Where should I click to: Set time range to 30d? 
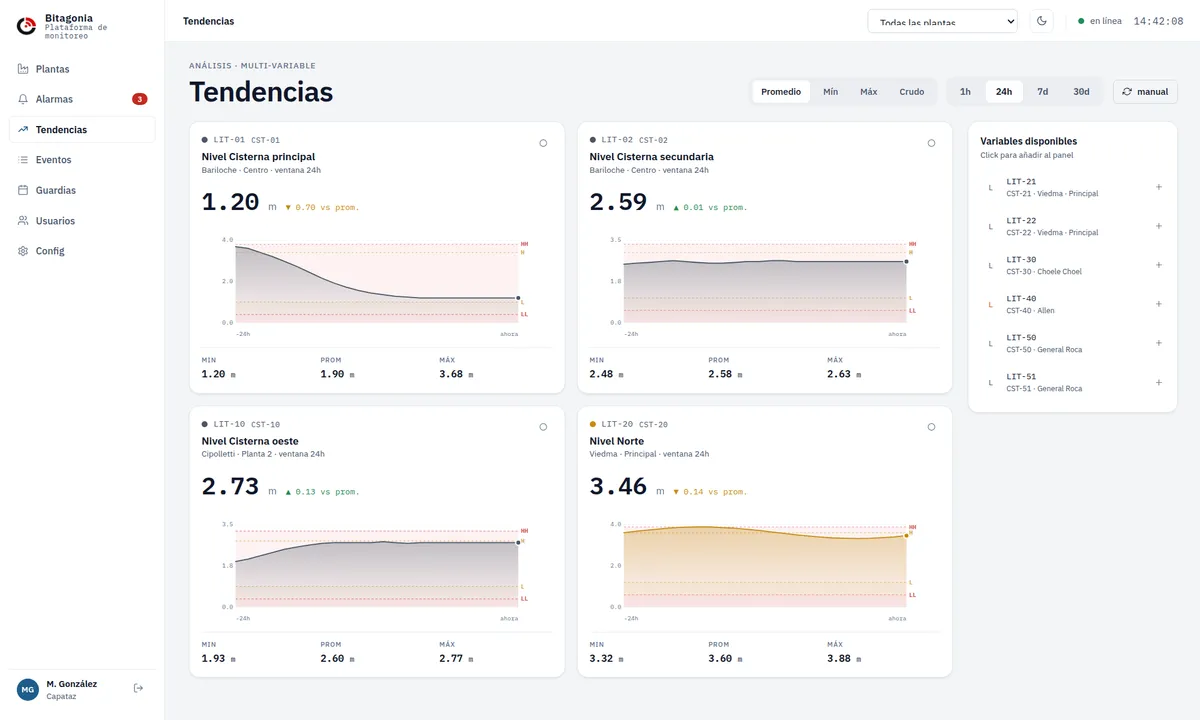[x=1081, y=92]
